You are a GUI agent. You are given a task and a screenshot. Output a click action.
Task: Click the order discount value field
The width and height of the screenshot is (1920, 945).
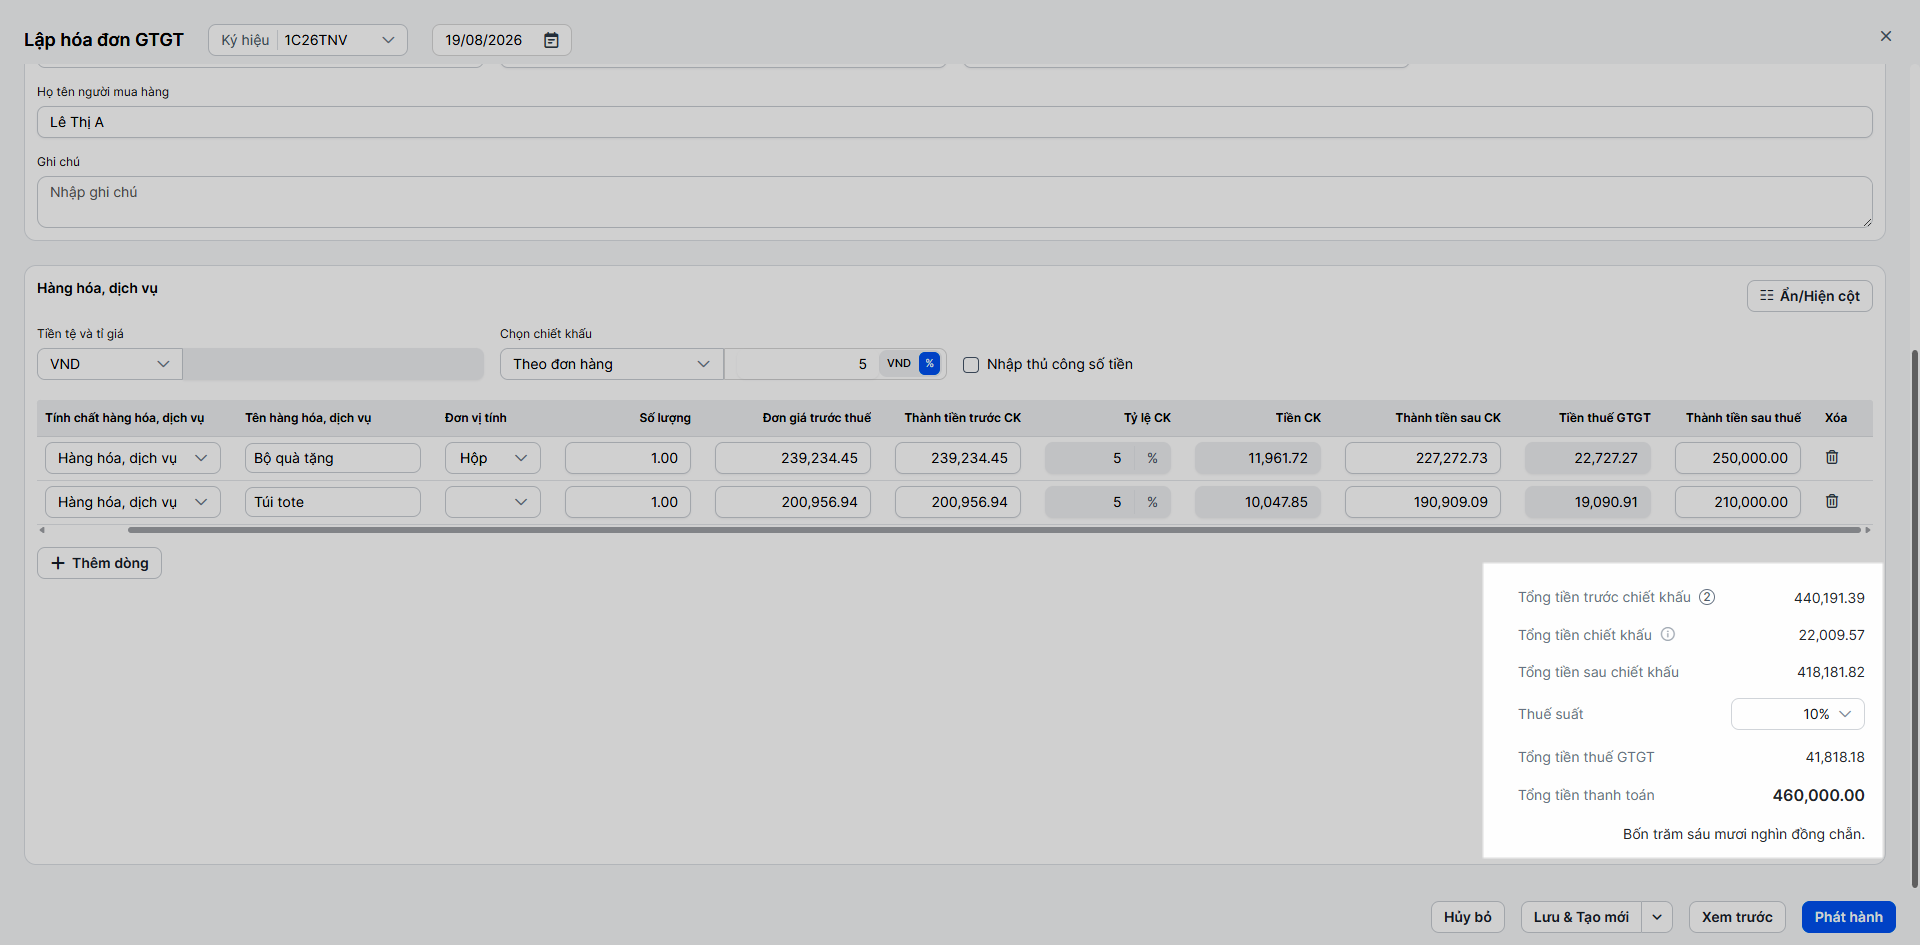(802, 364)
